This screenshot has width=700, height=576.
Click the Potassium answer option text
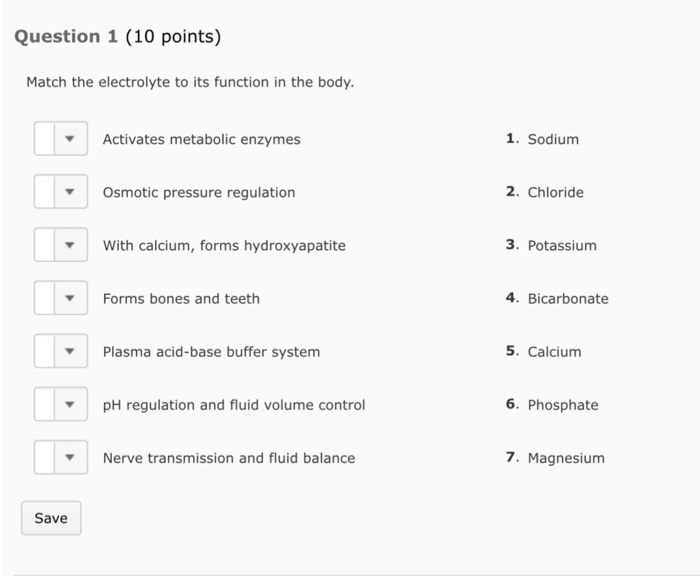pos(562,245)
